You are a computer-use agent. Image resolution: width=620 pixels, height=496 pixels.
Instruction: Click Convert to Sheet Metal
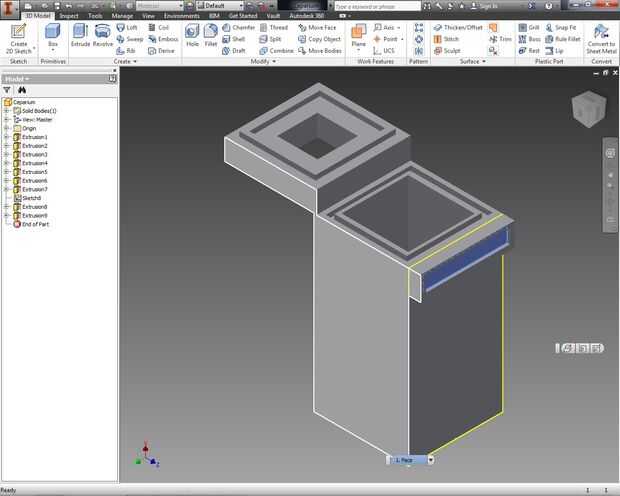tap(601, 39)
